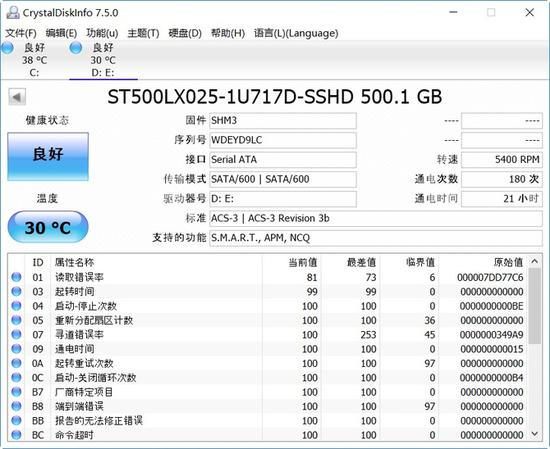Click scrollbar down arrow in attribute list
550x449 pixels.
(x=535, y=434)
